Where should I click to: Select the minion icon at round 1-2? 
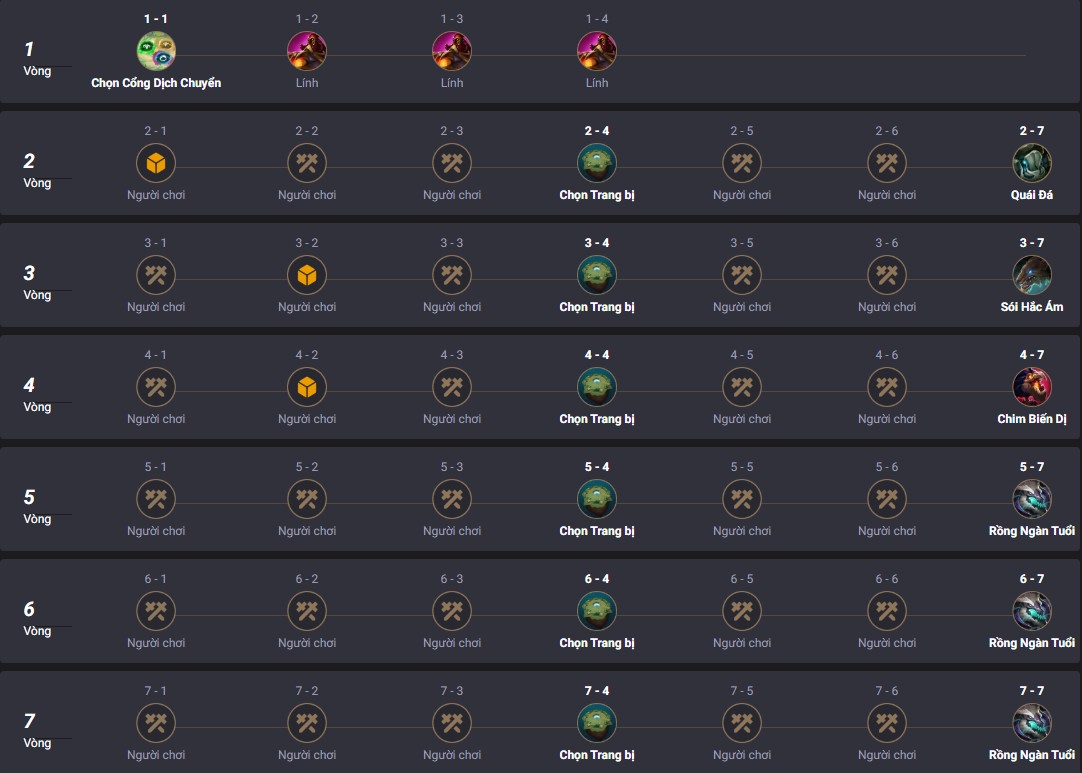click(x=307, y=51)
